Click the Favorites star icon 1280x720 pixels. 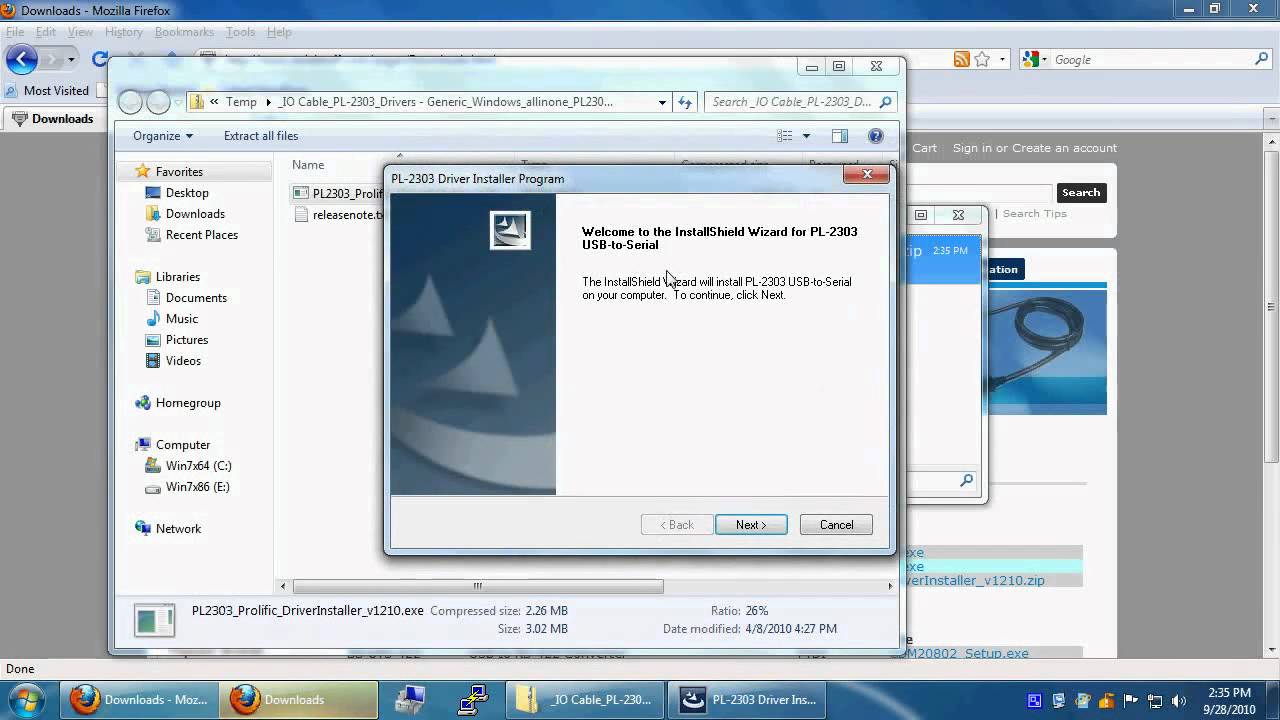[x=143, y=172]
